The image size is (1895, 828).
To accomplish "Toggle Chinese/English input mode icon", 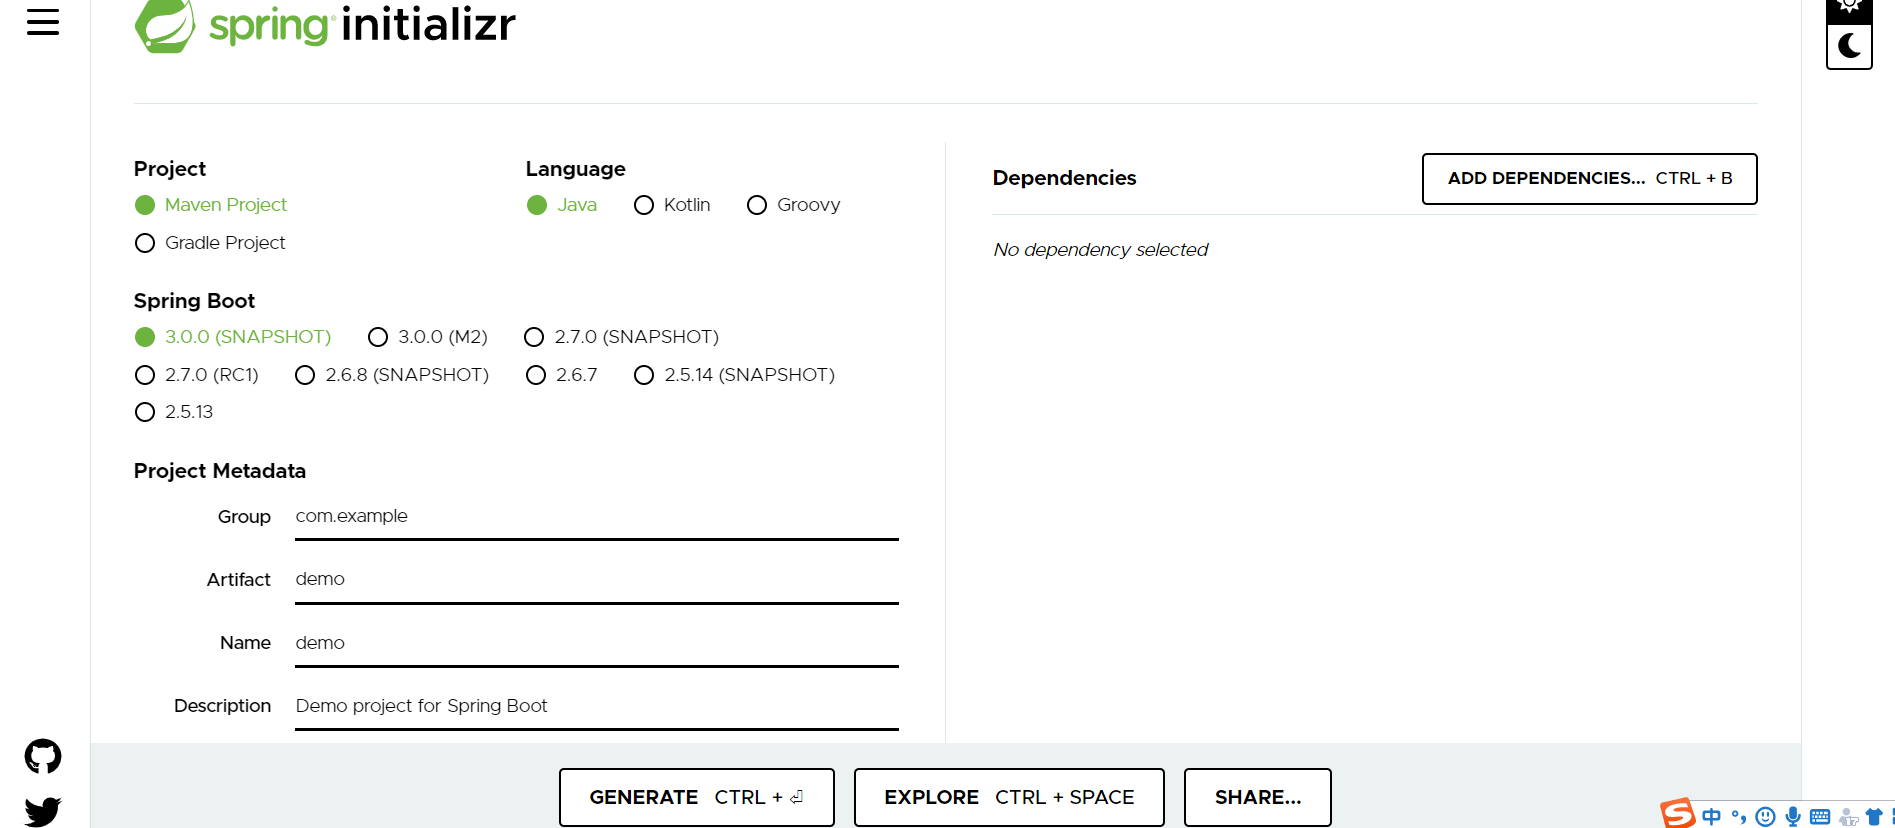I will (x=1712, y=817).
